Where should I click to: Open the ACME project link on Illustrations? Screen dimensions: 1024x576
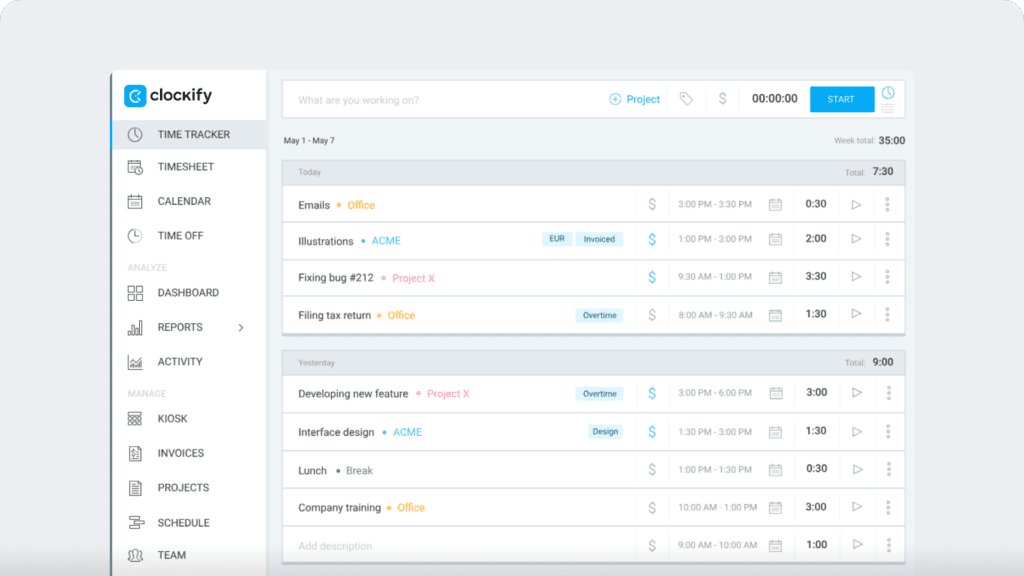point(386,239)
